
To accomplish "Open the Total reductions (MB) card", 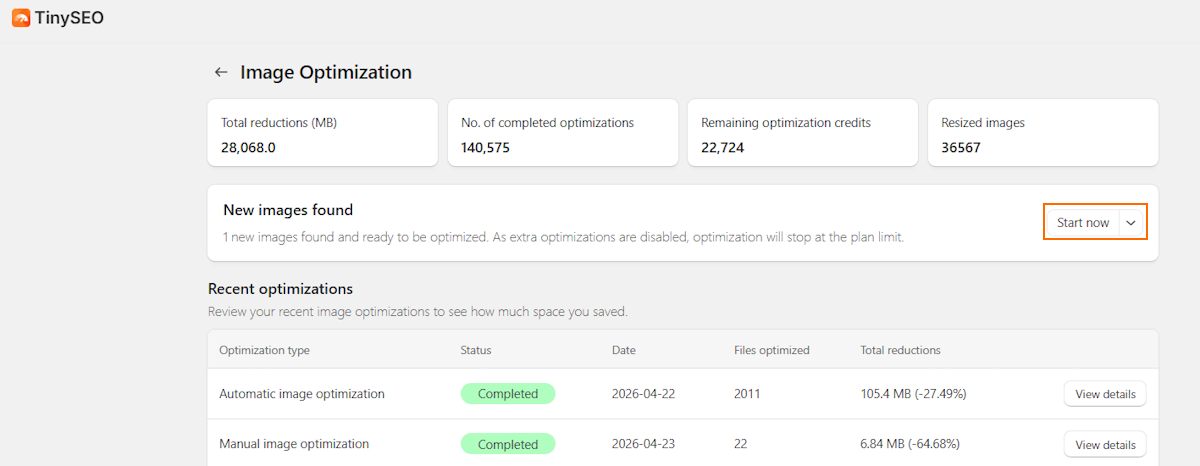I will 323,132.
